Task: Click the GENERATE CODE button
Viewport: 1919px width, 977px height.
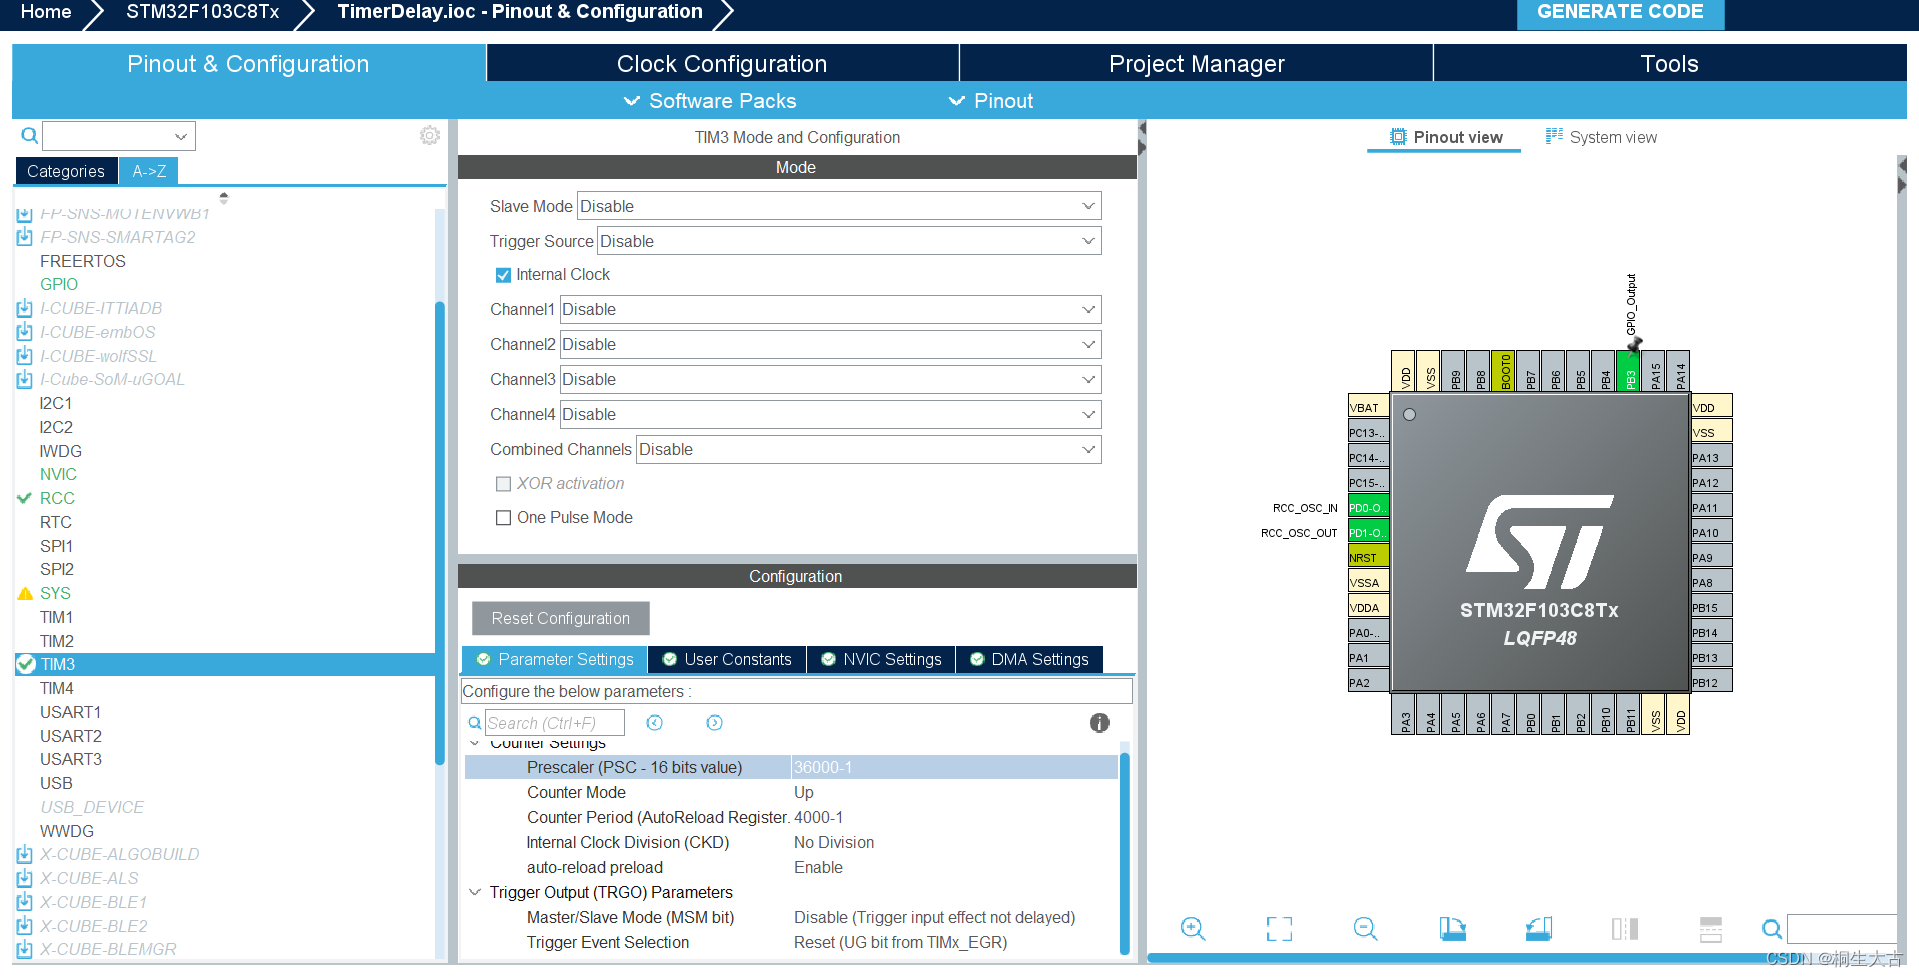Action: 1620,13
